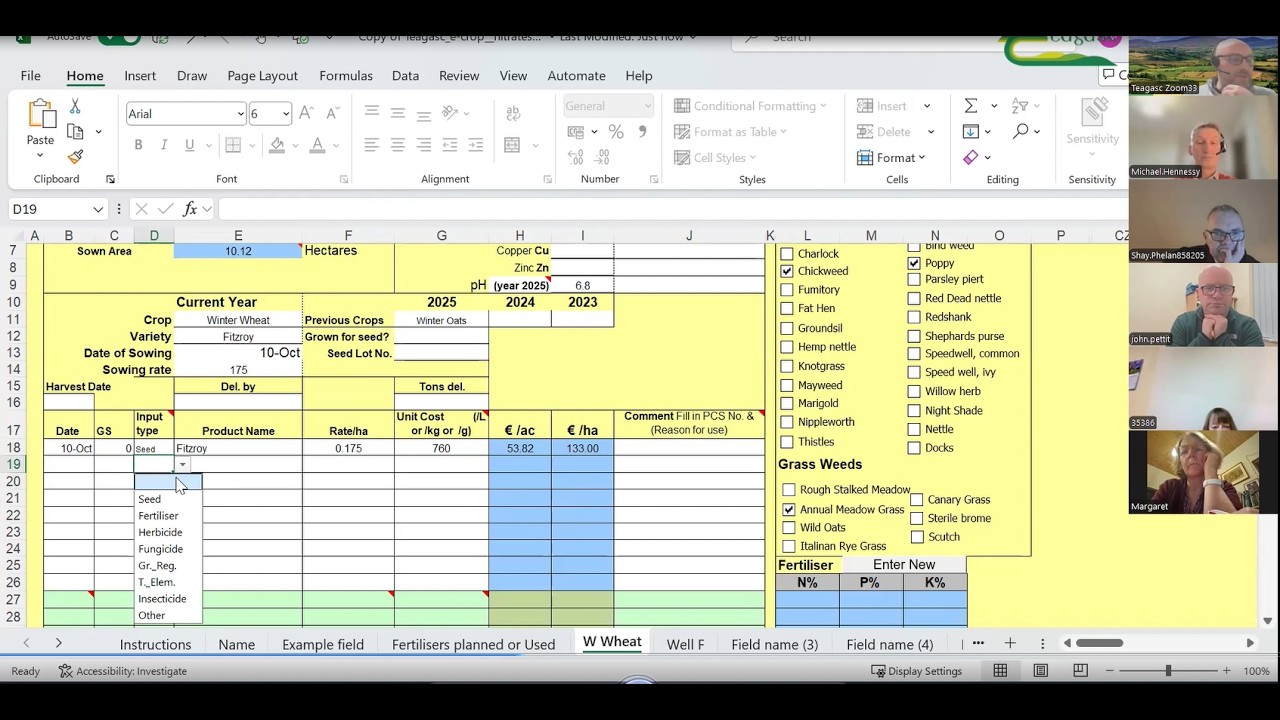Toggle Italic formatting
This screenshot has height=720, width=1280.
[x=164, y=145]
